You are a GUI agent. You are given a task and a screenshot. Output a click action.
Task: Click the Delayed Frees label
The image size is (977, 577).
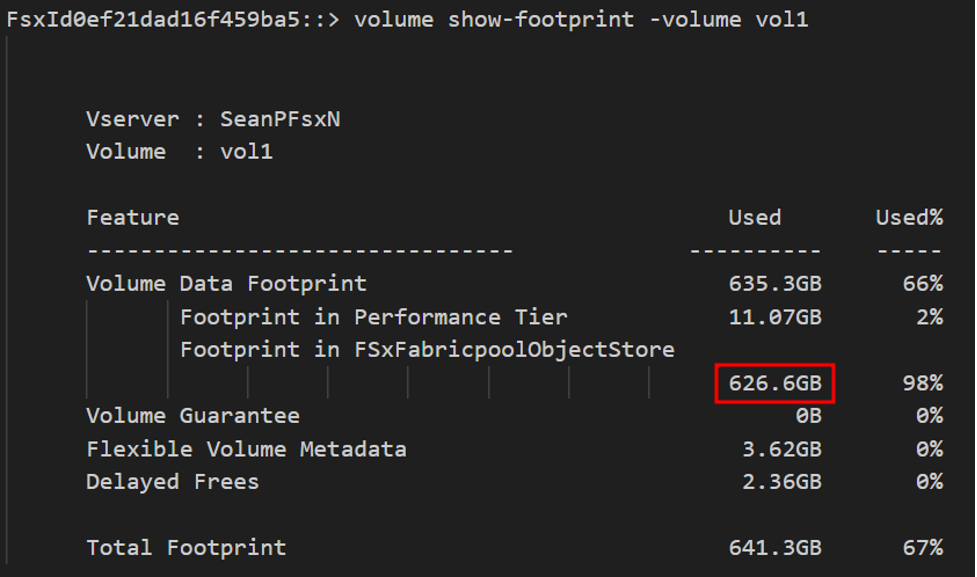(x=172, y=482)
